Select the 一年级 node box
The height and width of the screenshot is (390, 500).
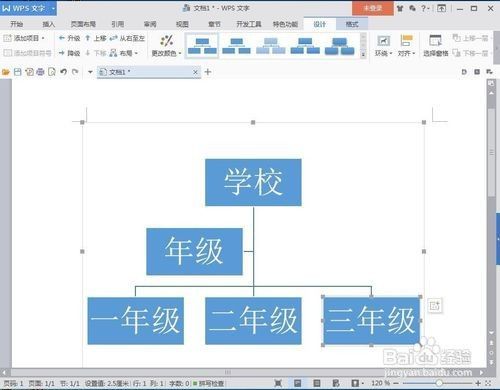coord(136,321)
